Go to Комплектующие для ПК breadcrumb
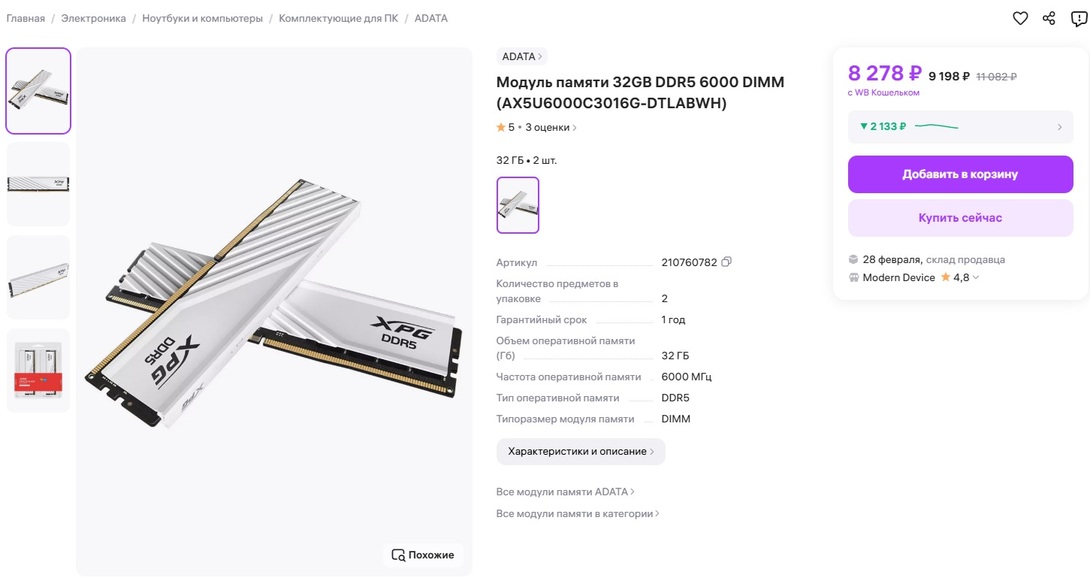The width and height of the screenshot is (1090, 584). click(339, 18)
